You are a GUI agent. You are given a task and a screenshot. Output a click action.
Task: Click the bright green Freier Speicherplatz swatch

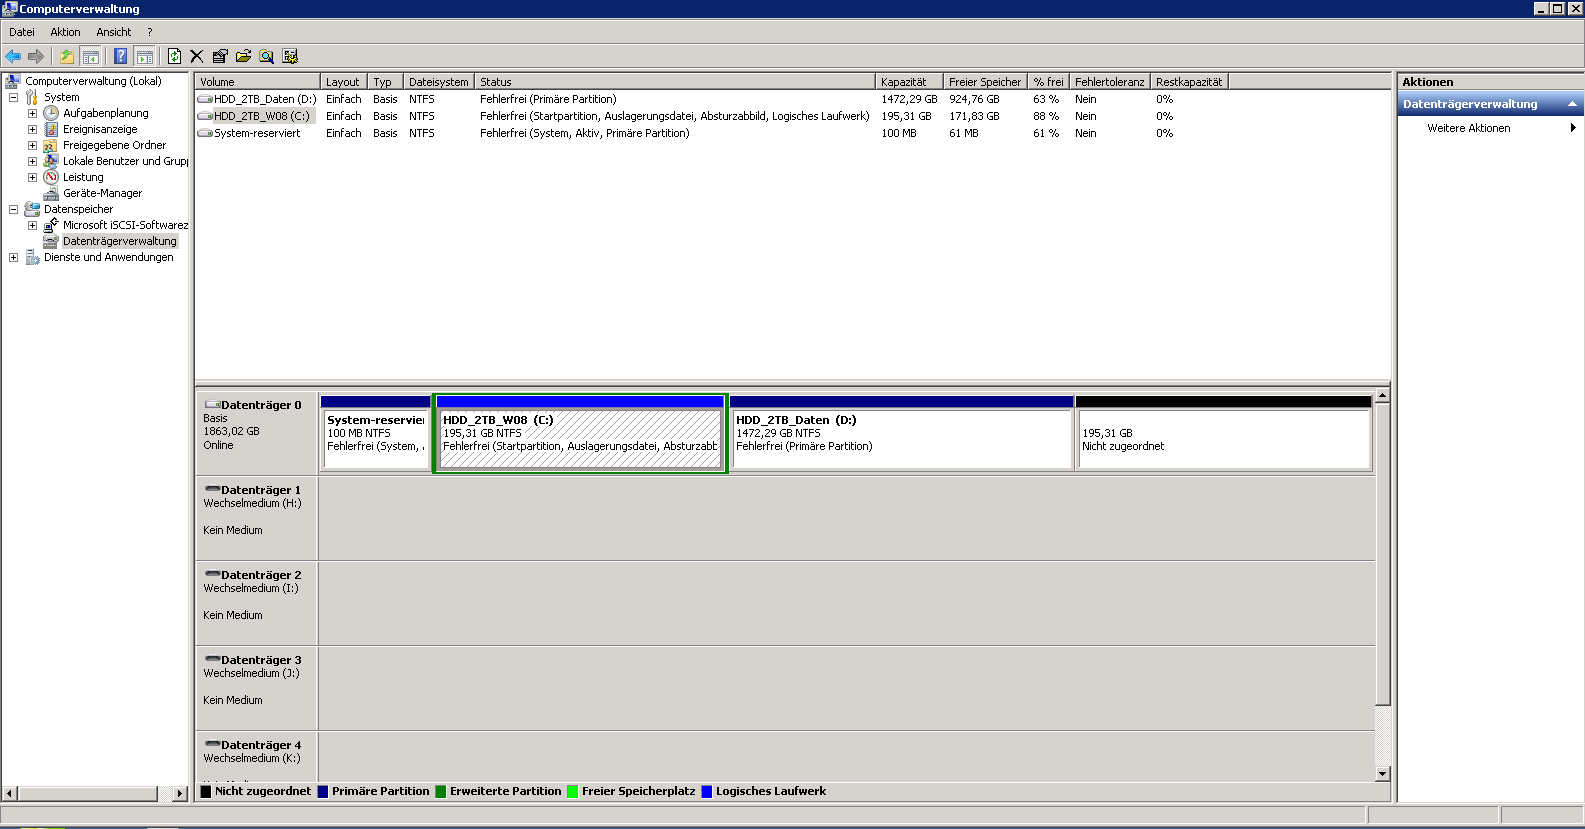pos(573,791)
